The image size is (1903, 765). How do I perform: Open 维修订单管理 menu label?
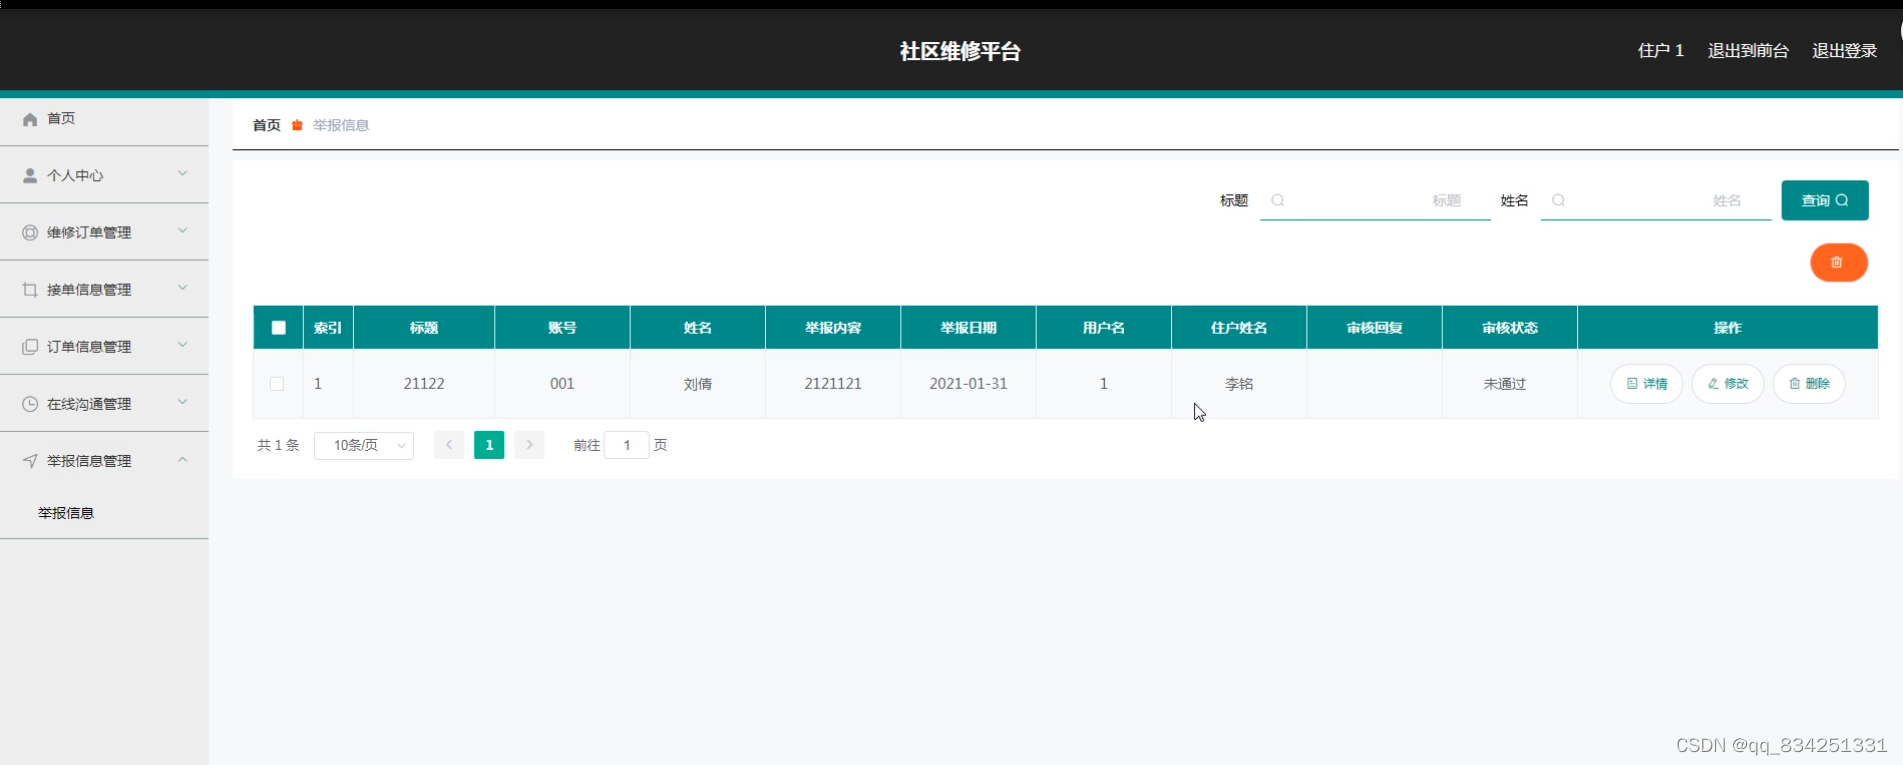point(89,233)
